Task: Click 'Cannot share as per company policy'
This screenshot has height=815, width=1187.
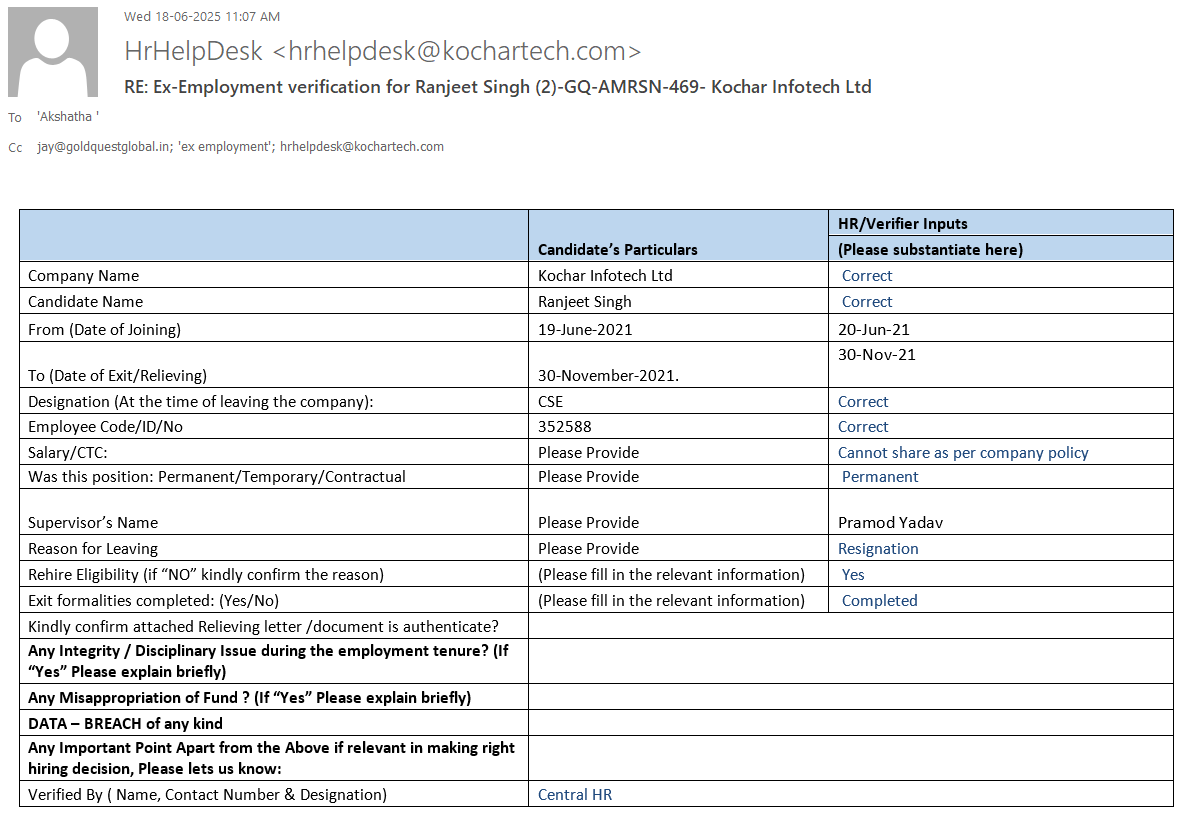Action: click(963, 453)
